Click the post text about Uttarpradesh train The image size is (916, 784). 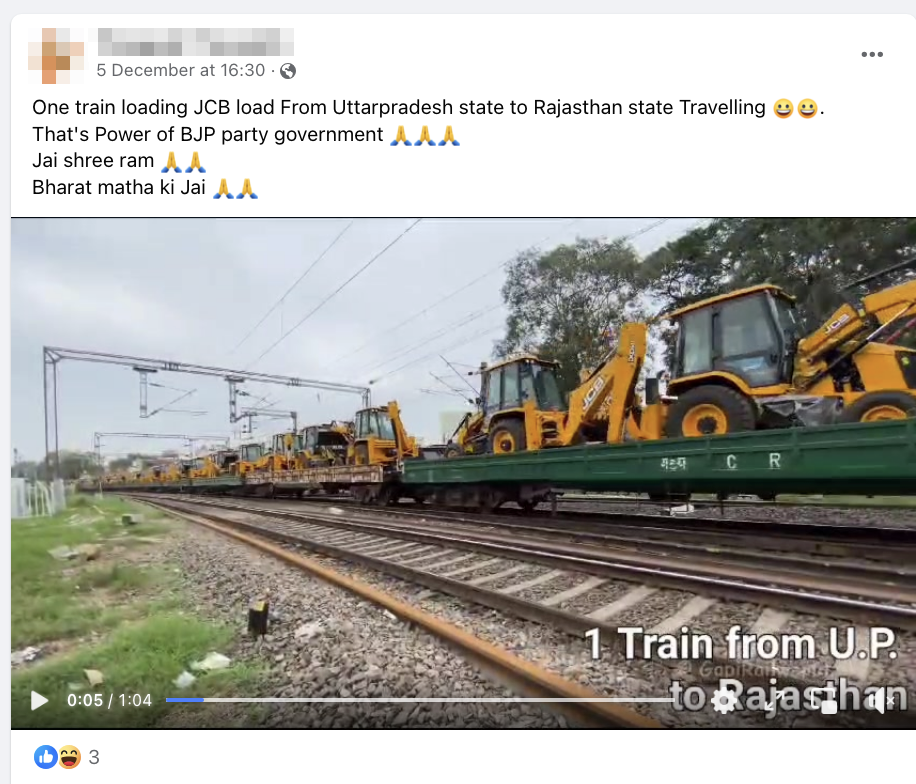pos(398,107)
